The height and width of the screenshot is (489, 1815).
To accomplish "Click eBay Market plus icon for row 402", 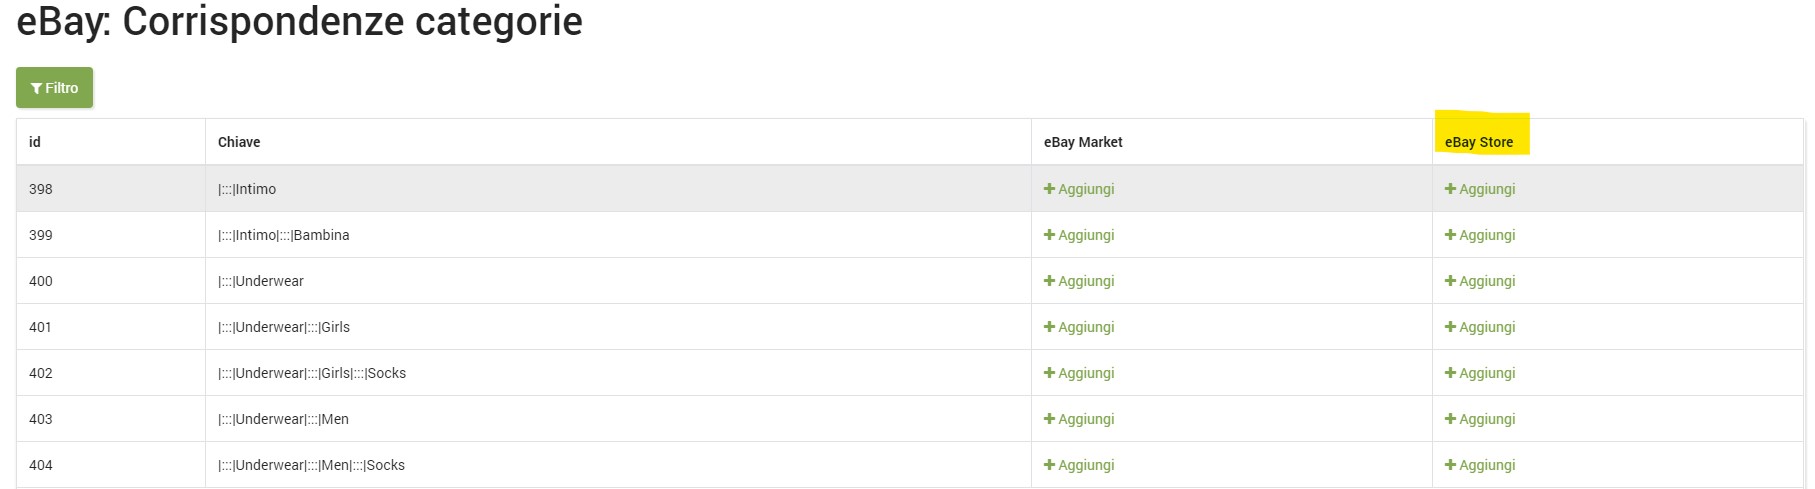I will click(1049, 373).
